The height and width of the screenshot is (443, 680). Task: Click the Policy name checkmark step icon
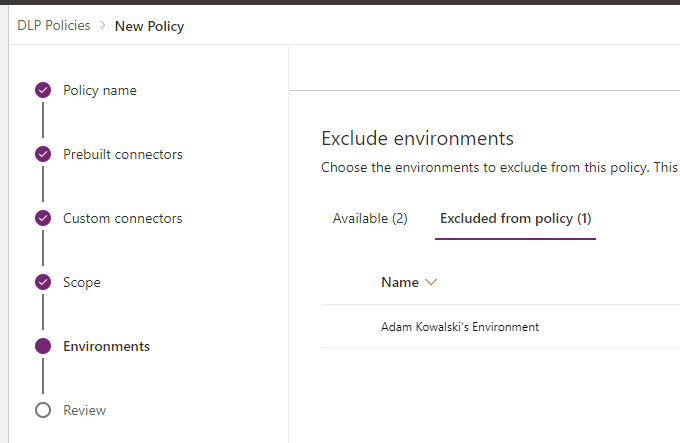(x=43, y=90)
